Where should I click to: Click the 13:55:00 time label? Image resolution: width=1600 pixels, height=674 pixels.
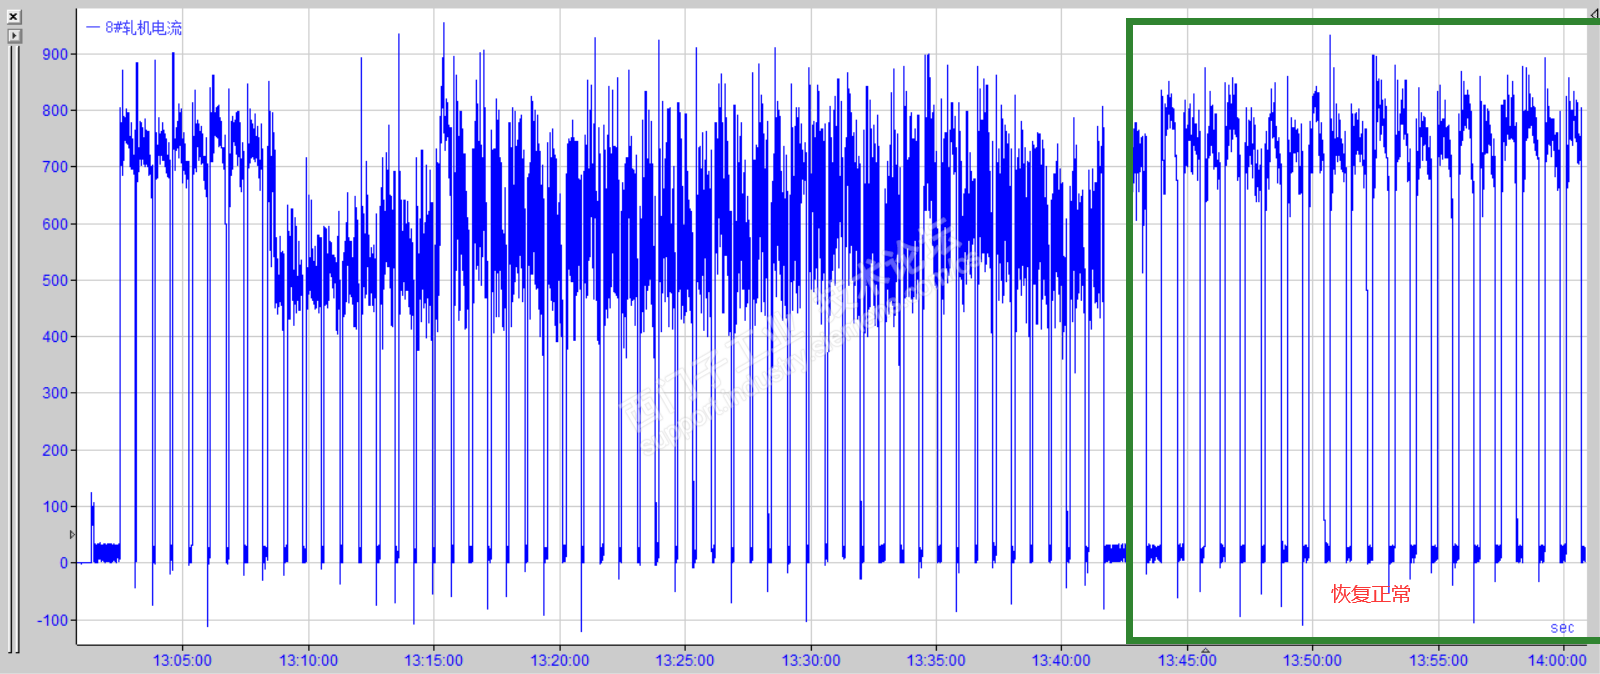coord(1438,661)
